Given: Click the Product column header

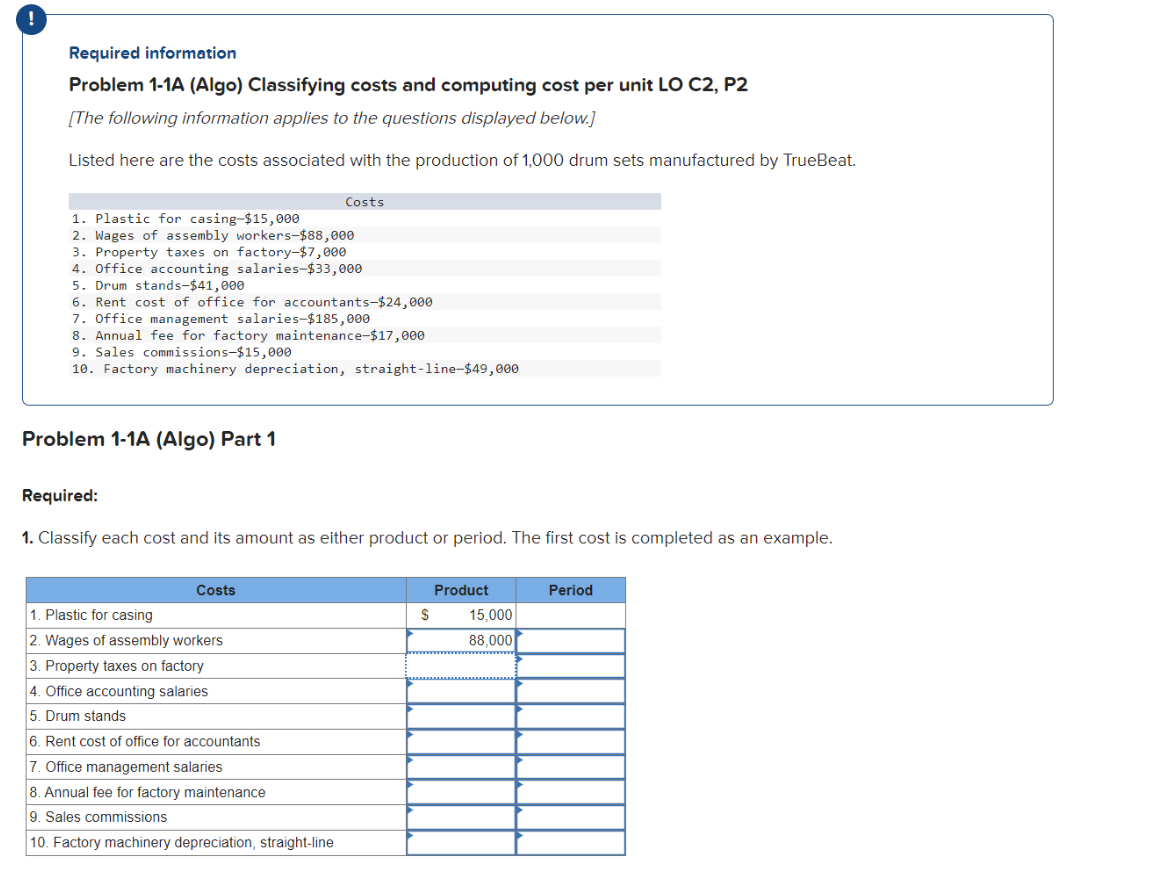Looking at the screenshot, I should (461, 590).
